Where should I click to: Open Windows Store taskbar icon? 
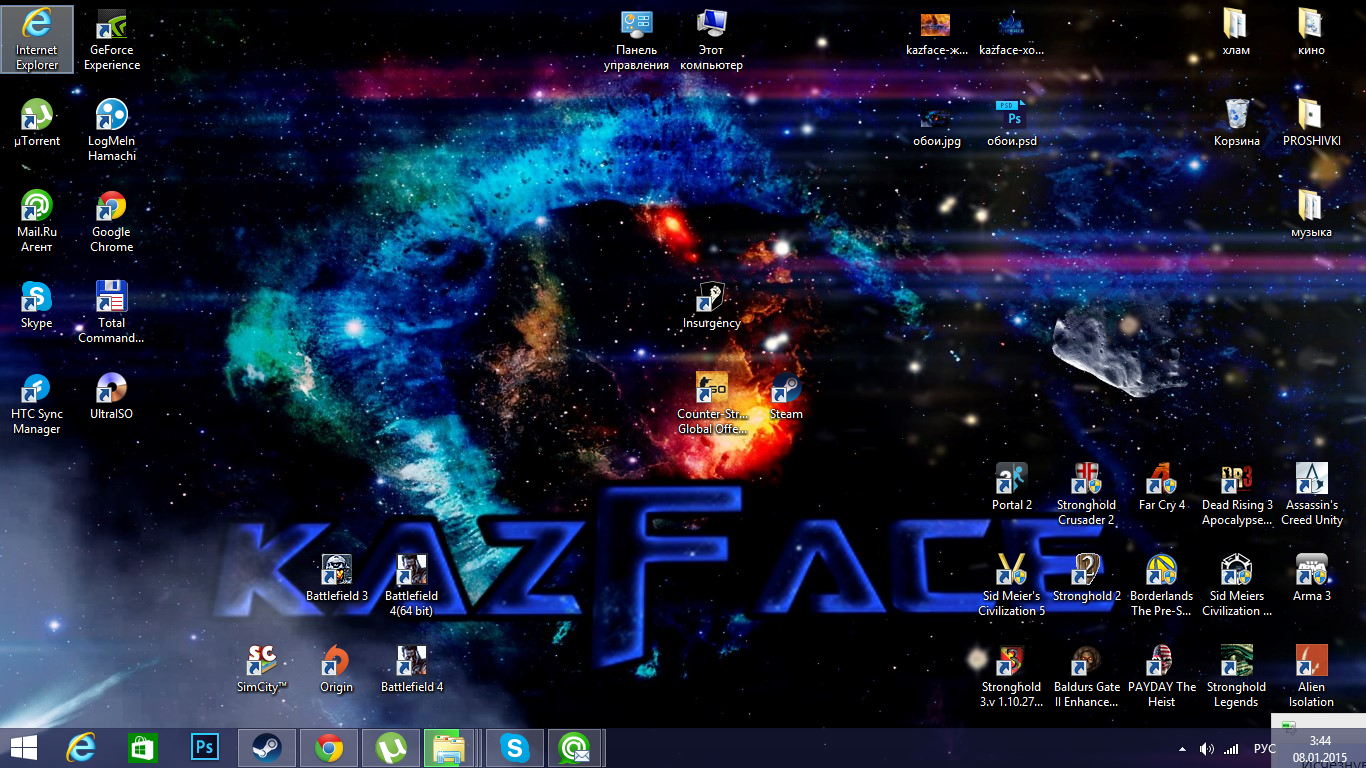coord(143,748)
